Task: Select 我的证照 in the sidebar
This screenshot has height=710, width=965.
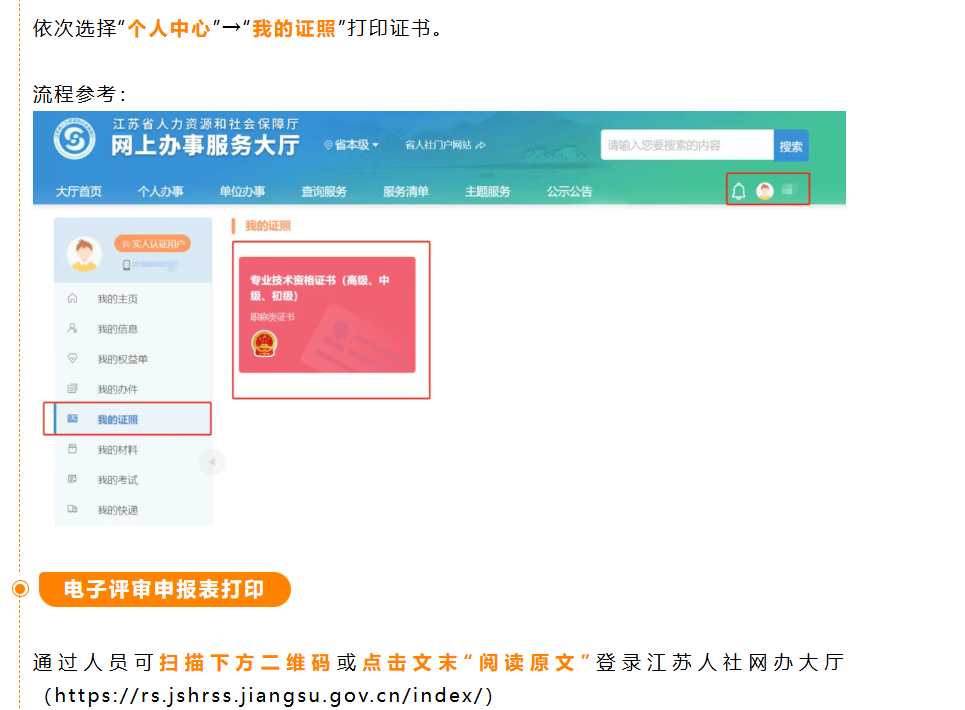Action: click(x=118, y=419)
